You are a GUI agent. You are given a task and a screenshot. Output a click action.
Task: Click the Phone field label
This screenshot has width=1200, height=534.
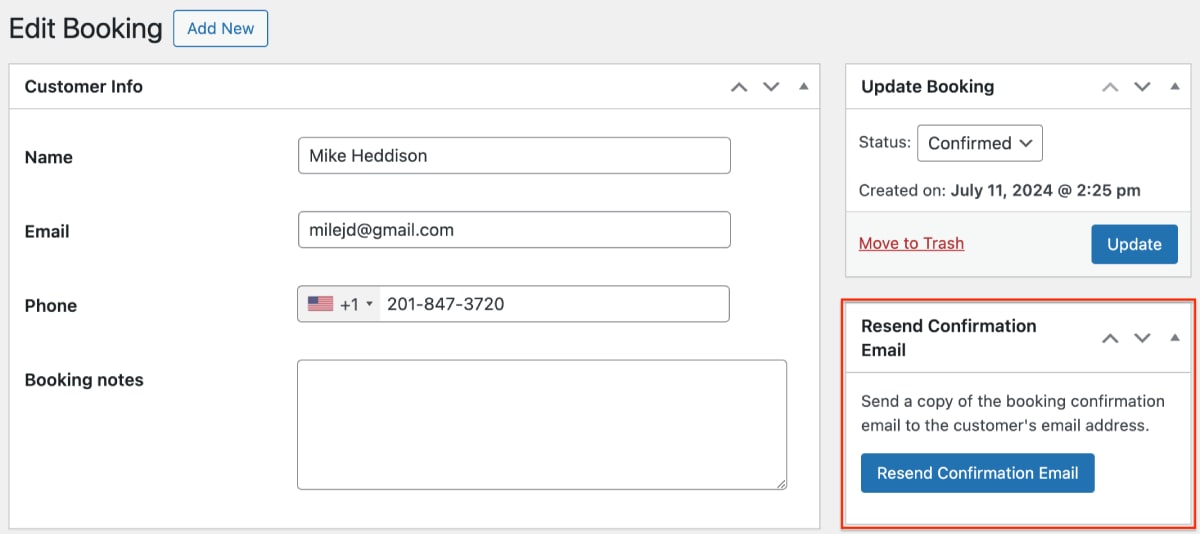tap(51, 306)
